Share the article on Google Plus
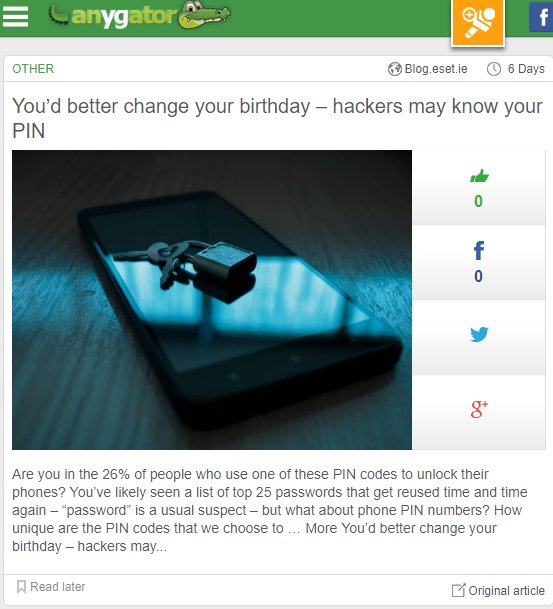The height and width of the screenshot is (609, 553). pos(479,409)
